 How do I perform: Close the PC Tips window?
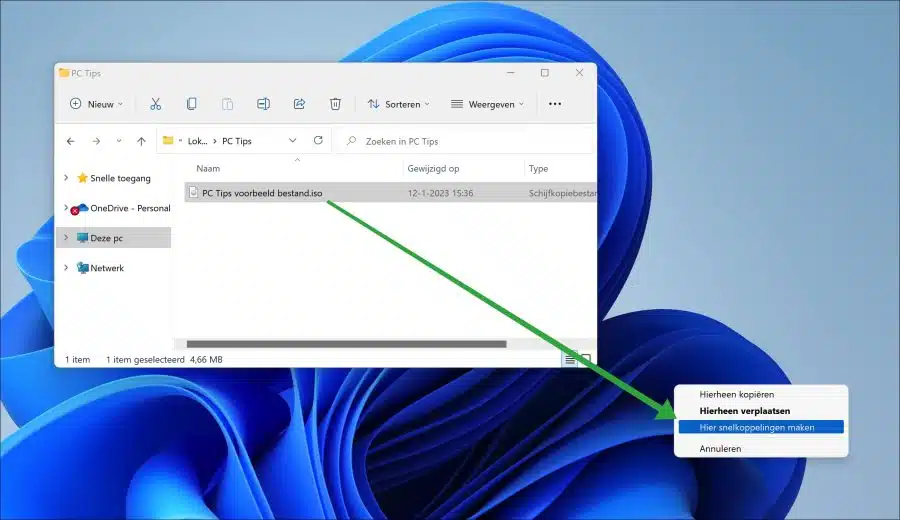click(579, 73)
